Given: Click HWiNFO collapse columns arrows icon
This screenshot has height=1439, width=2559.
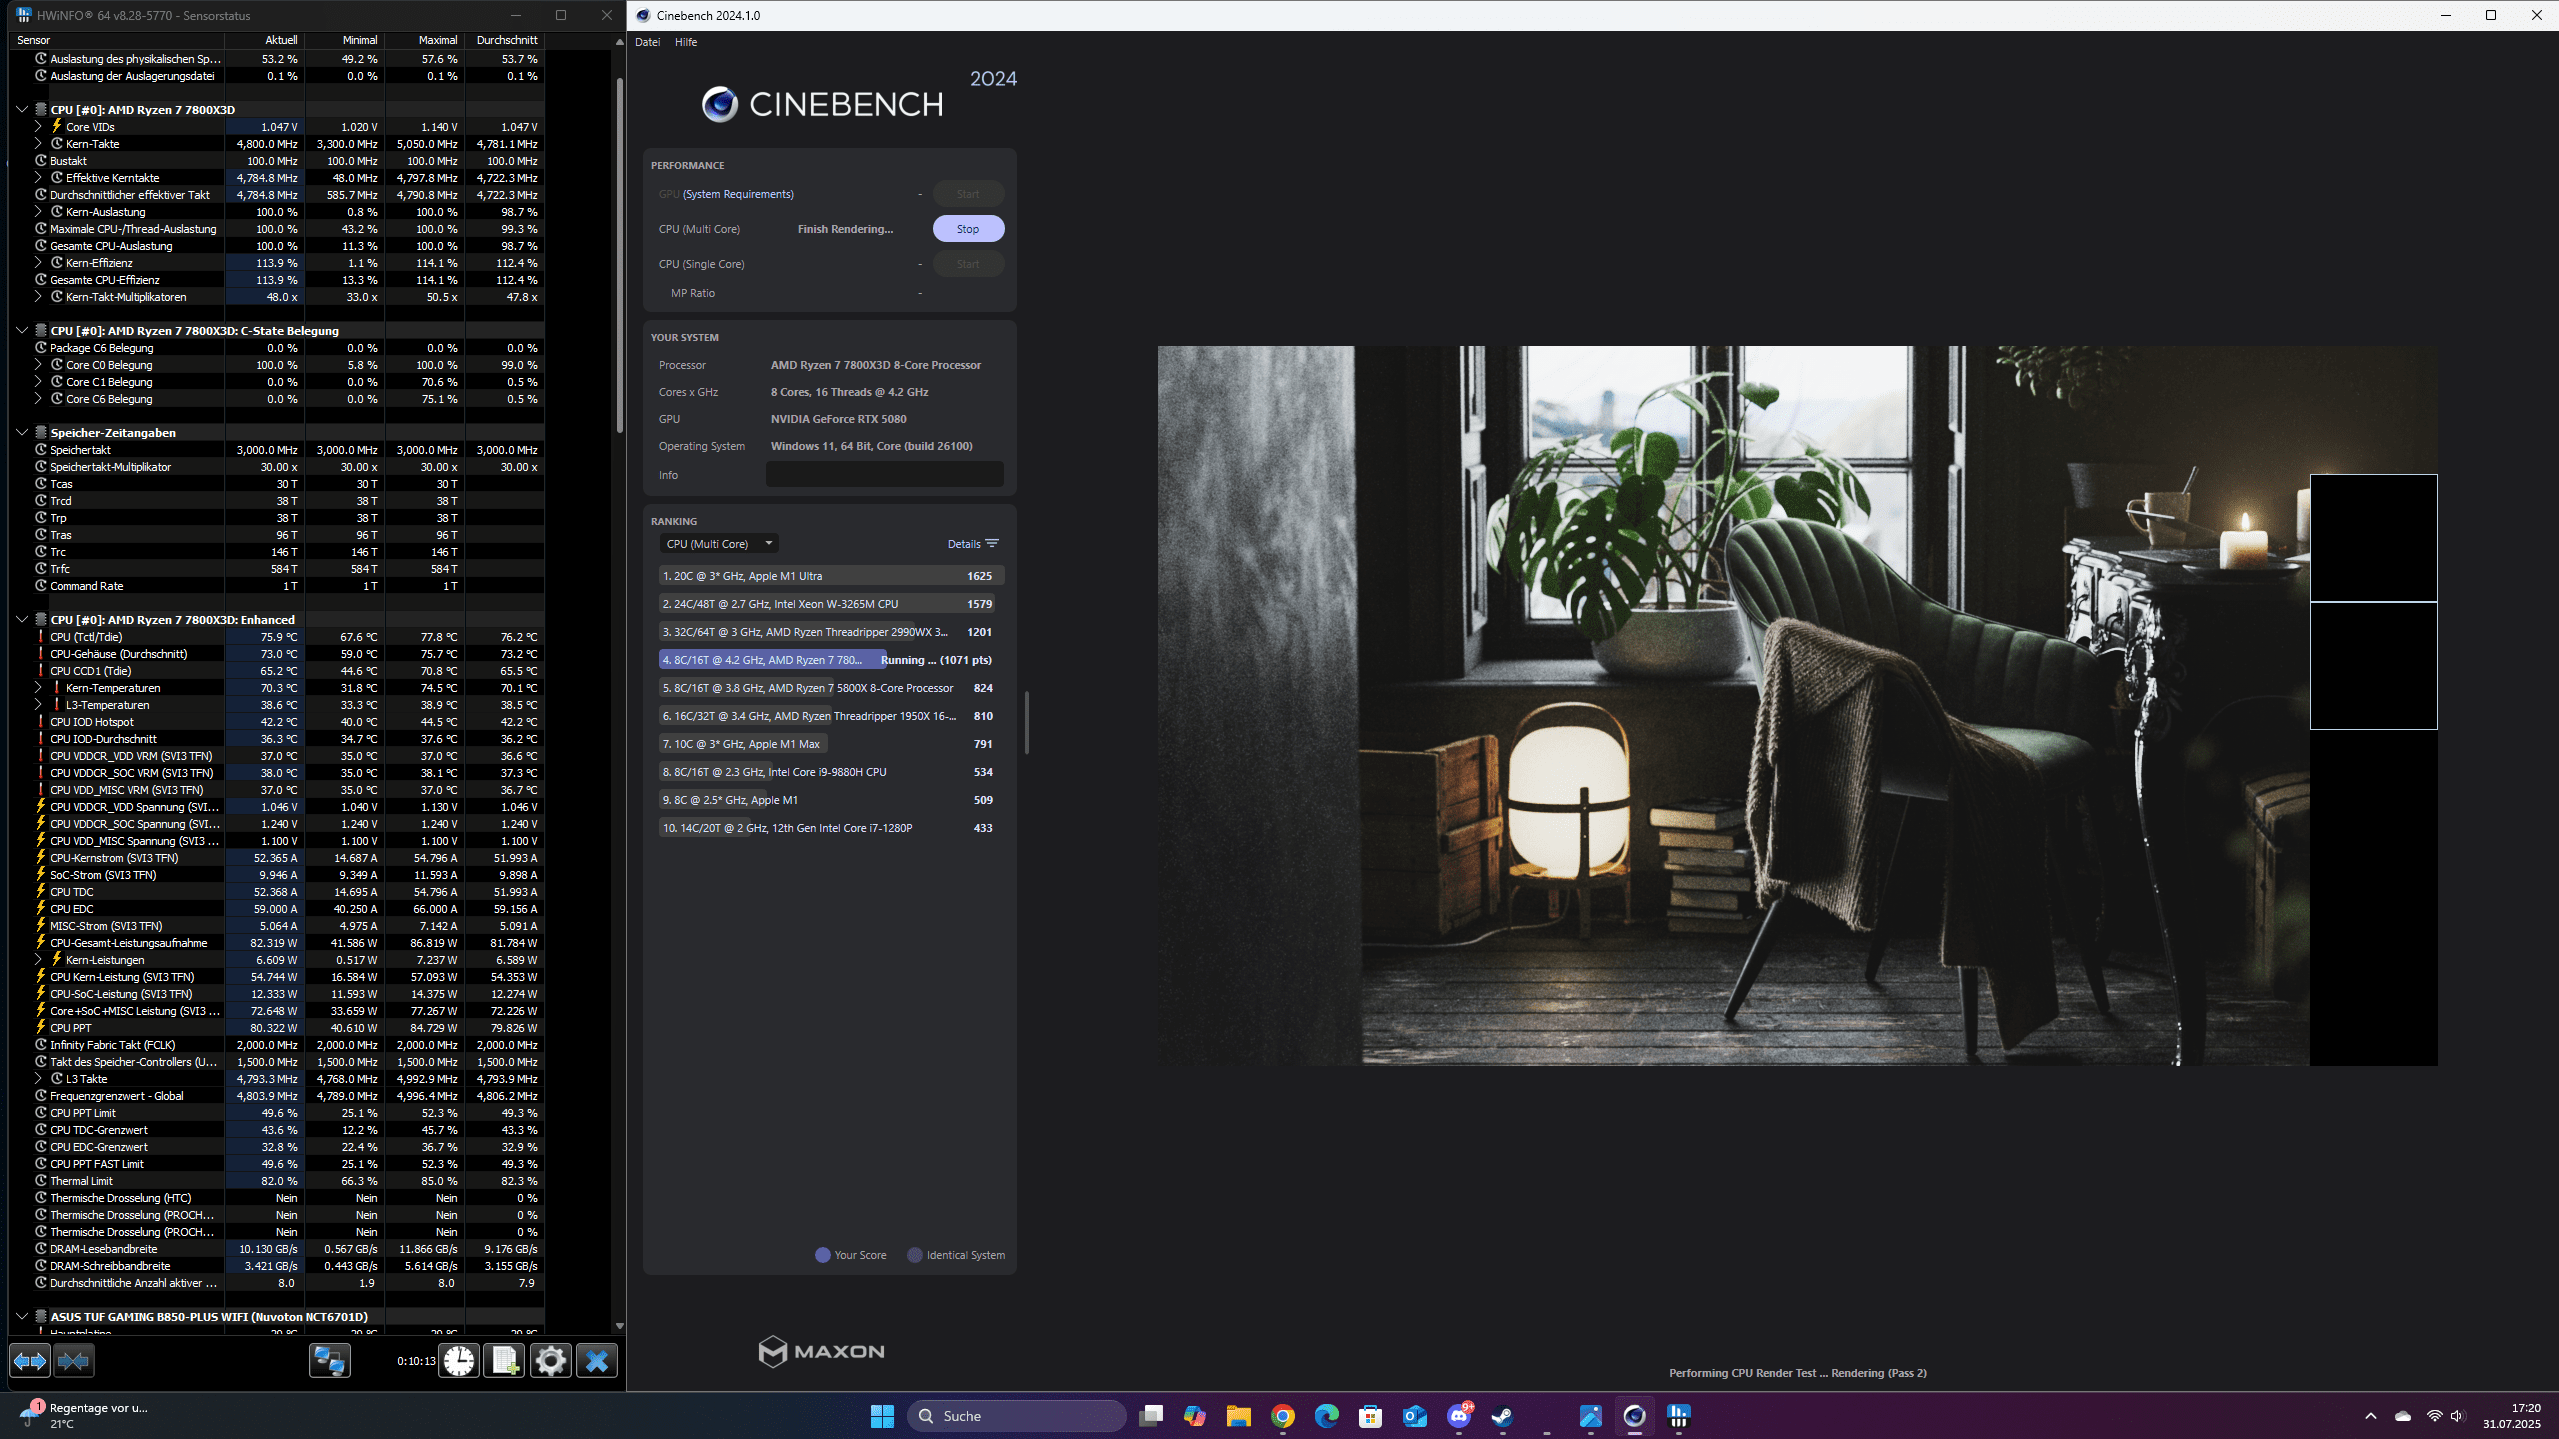Looking at the screenshot, I should click(73, 1361).
